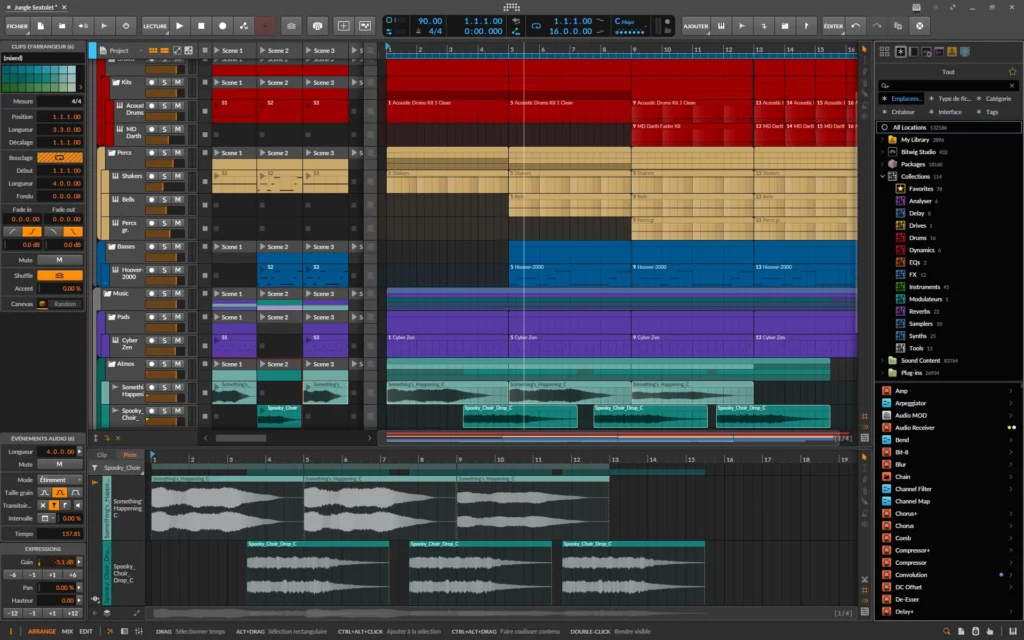Switch to the MIX view

[67, 632]
